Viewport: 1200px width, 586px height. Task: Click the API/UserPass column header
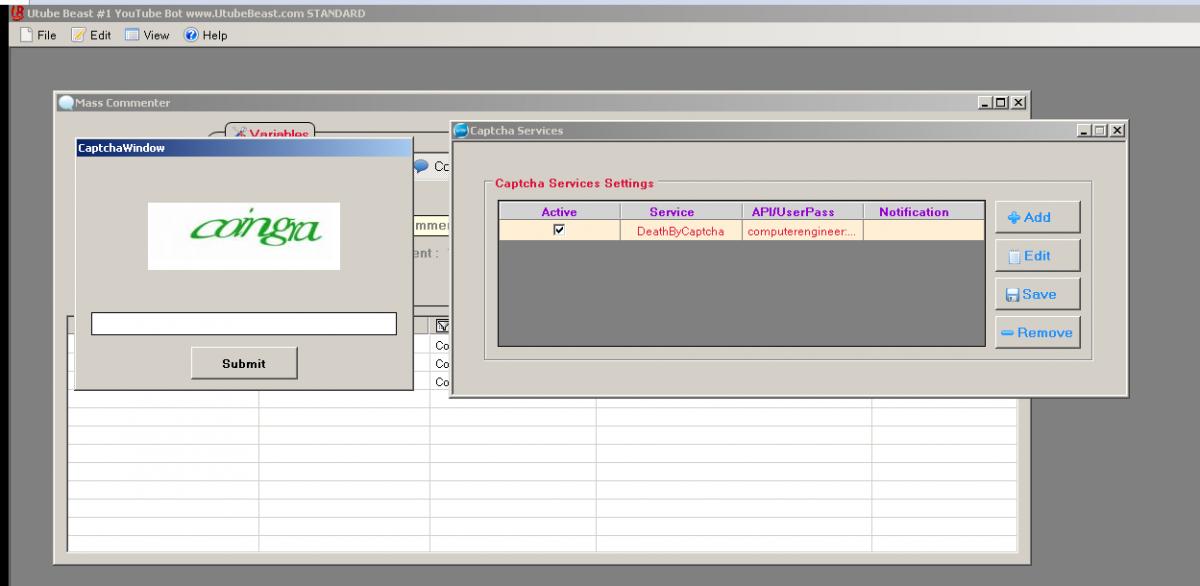pyautogui.click(x=803, y=212)
